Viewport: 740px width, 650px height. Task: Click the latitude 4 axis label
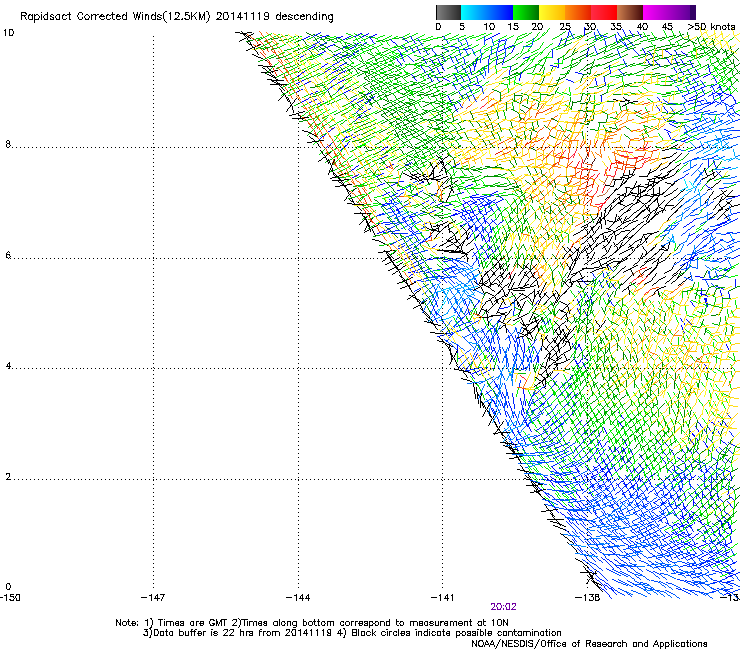tap(8, 365)
